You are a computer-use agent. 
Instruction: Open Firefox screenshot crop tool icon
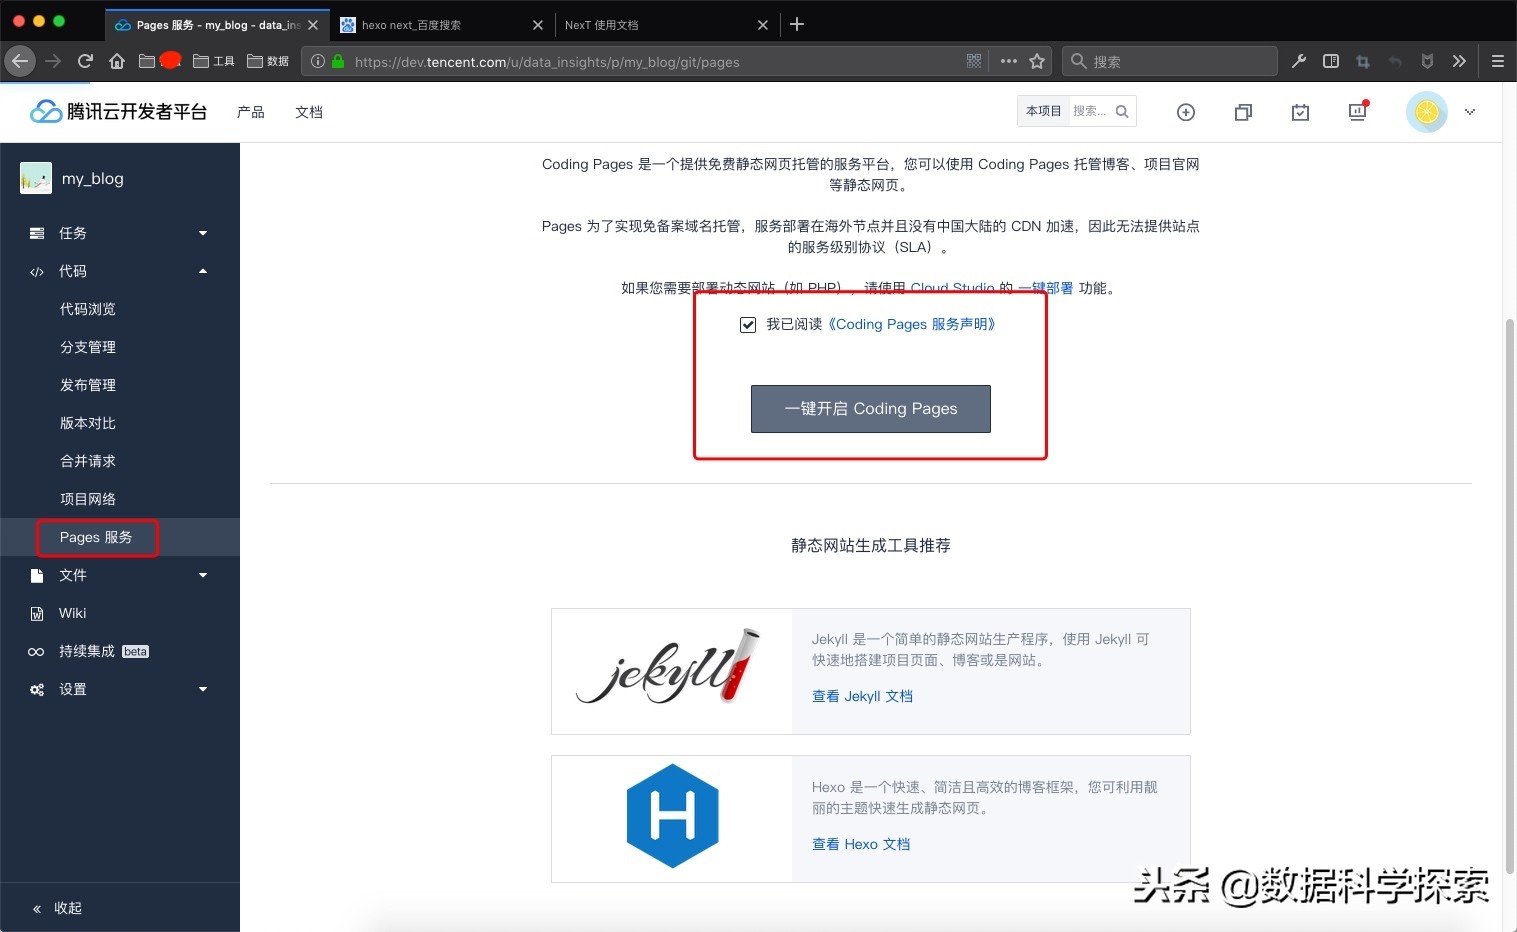tap(1363, 61)
